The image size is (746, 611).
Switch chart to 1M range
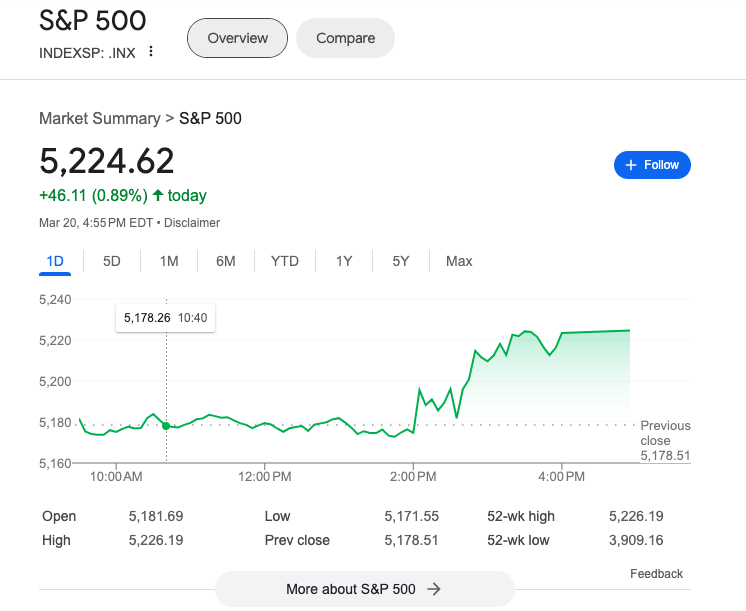pos(169,261)
